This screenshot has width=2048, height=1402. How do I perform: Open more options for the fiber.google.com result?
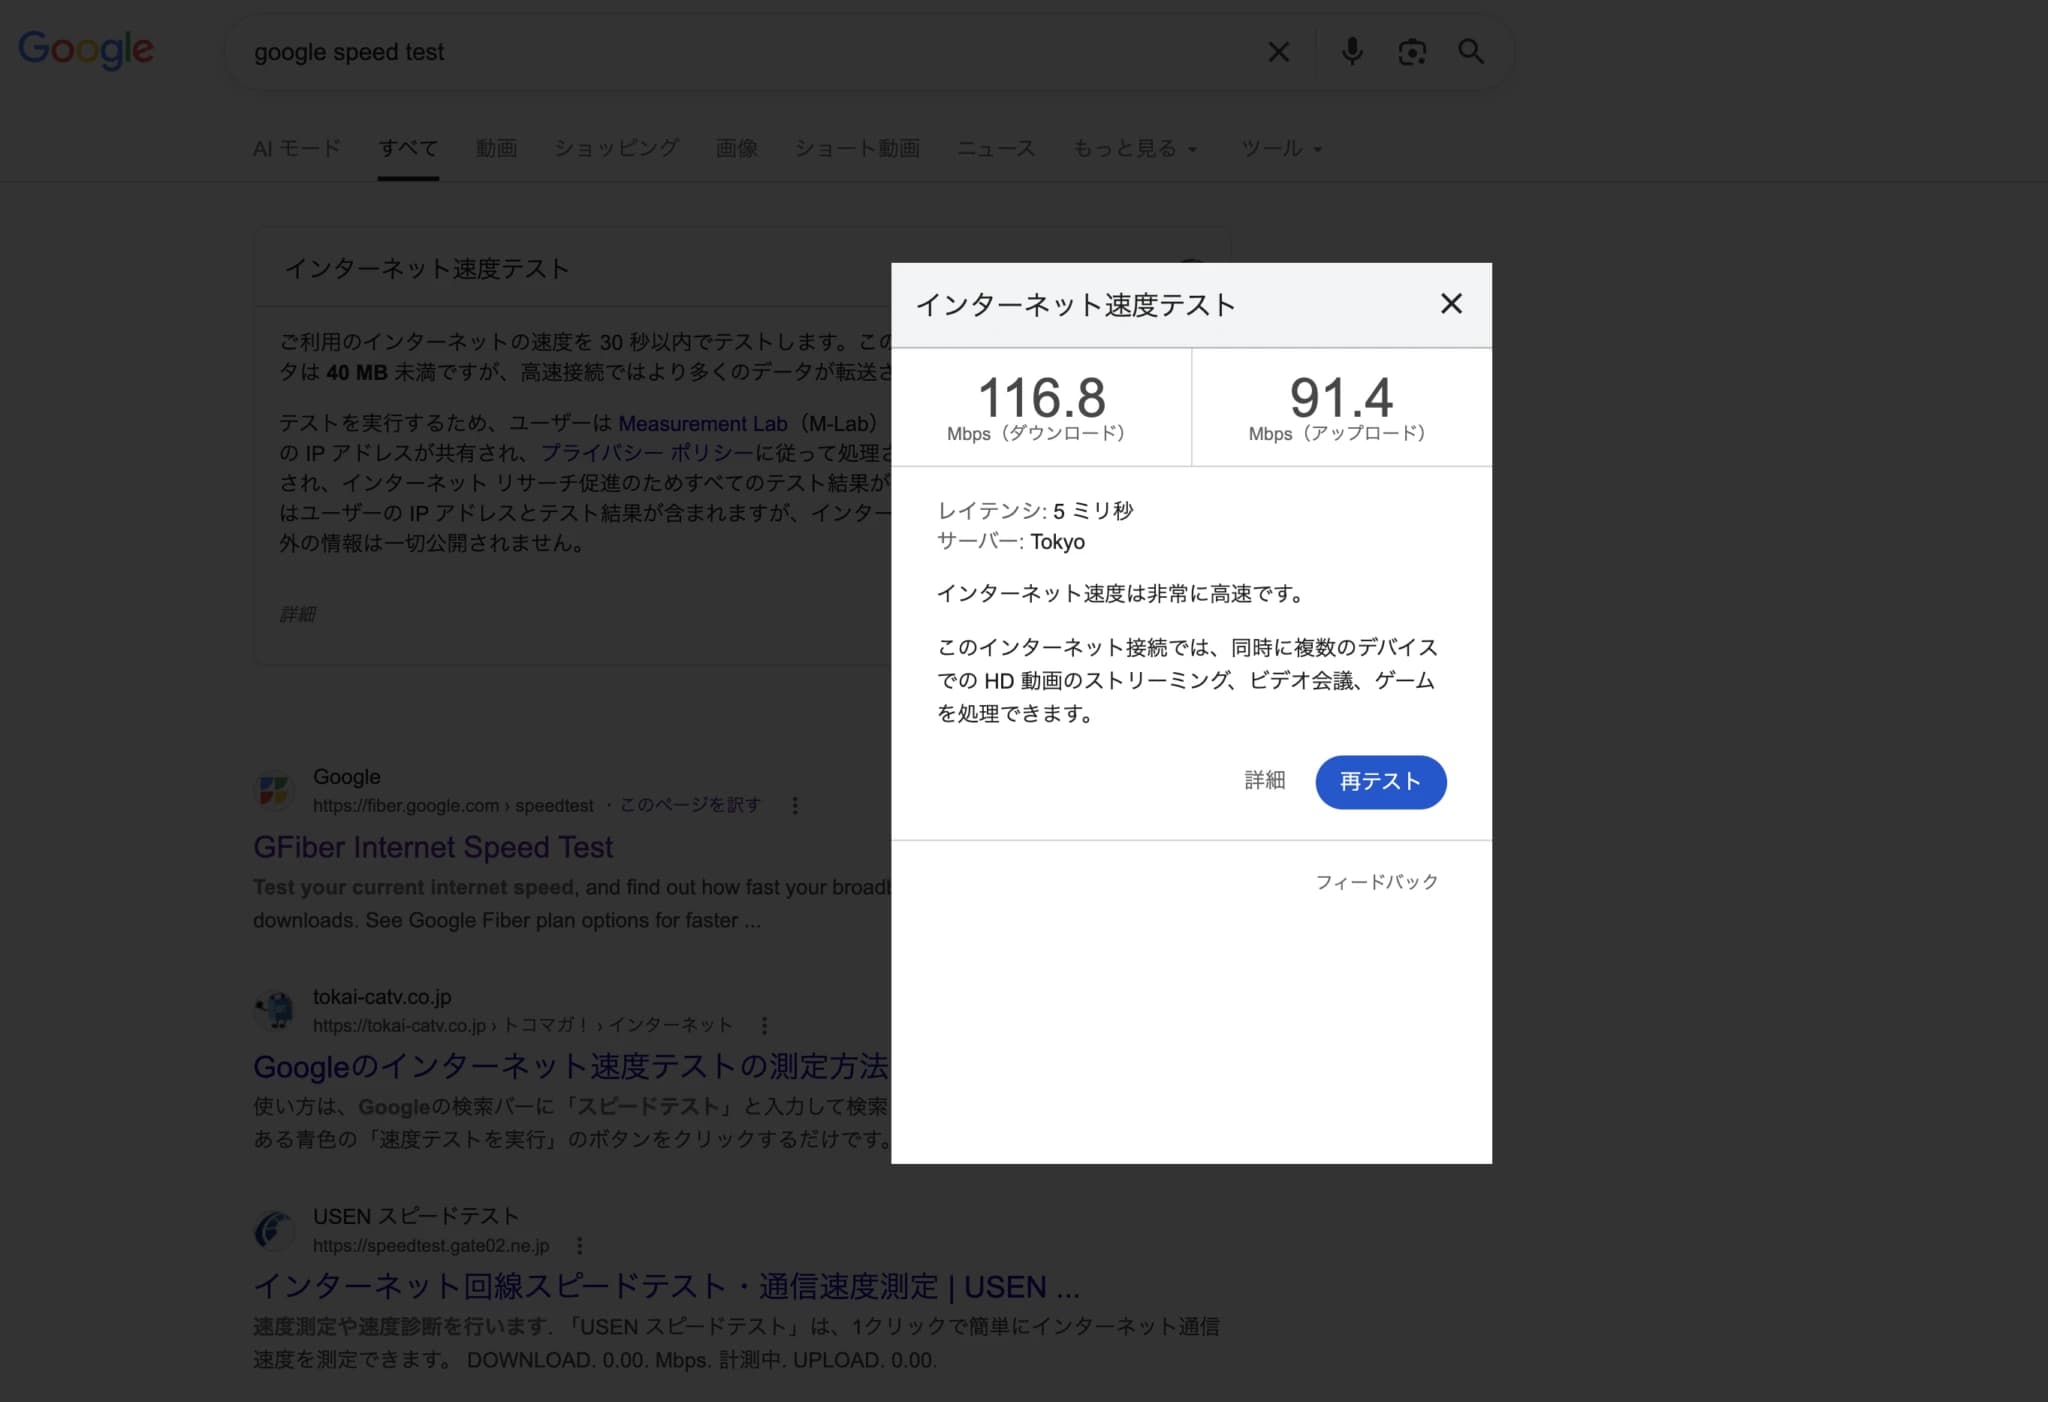pos(795,805)
